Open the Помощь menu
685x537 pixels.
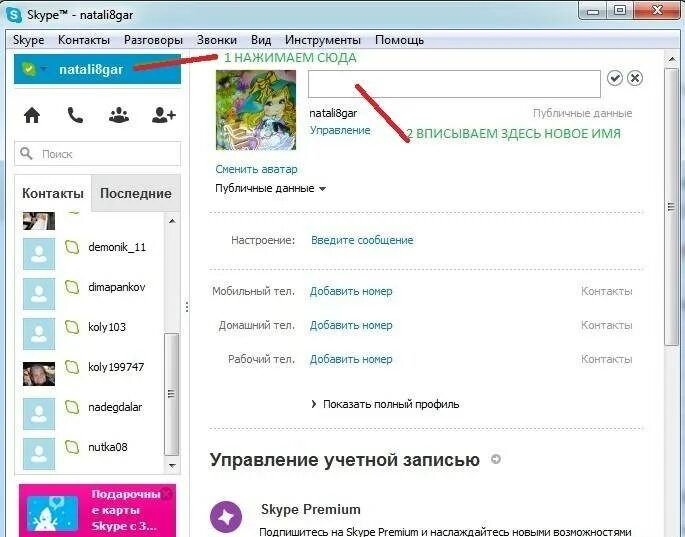(399, 40)
